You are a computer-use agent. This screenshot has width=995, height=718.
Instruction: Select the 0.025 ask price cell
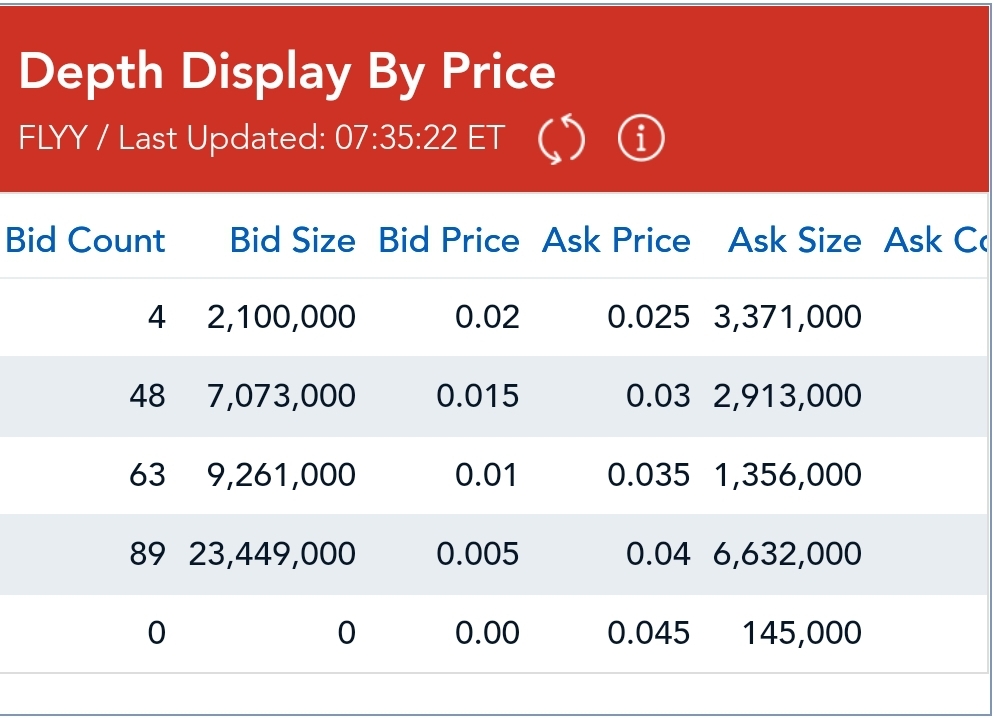coord(648,318)
